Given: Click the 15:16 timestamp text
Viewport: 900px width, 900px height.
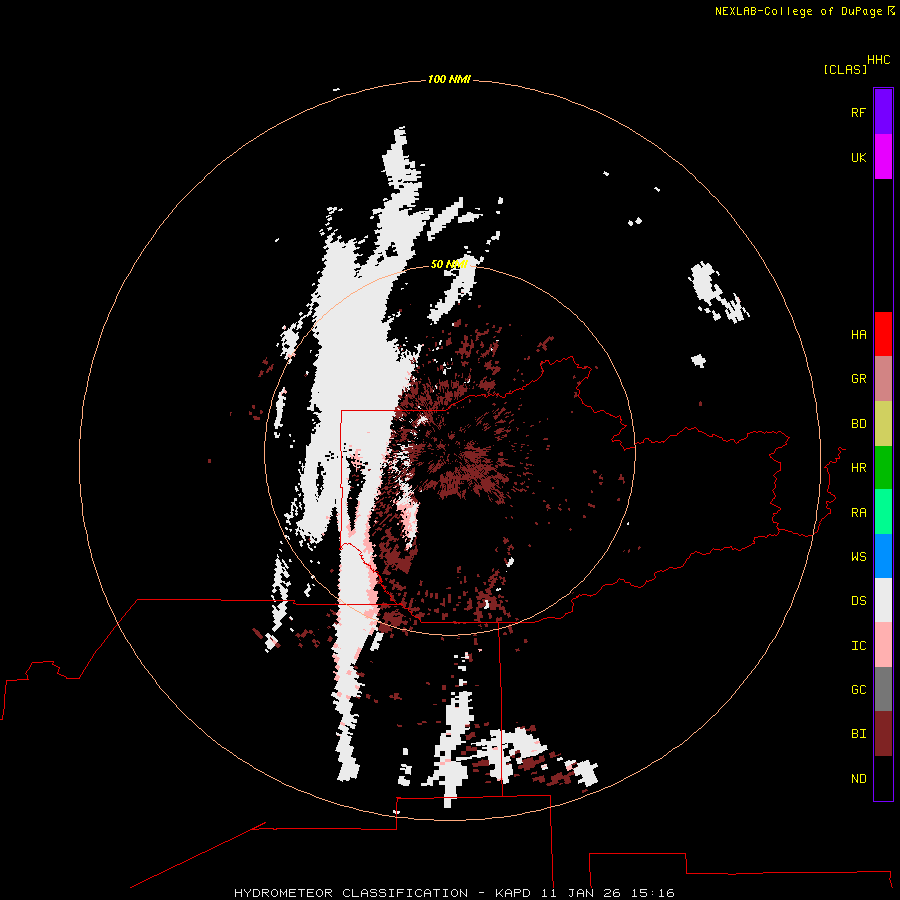Looking at the screenshot, I should coord(652,893).
